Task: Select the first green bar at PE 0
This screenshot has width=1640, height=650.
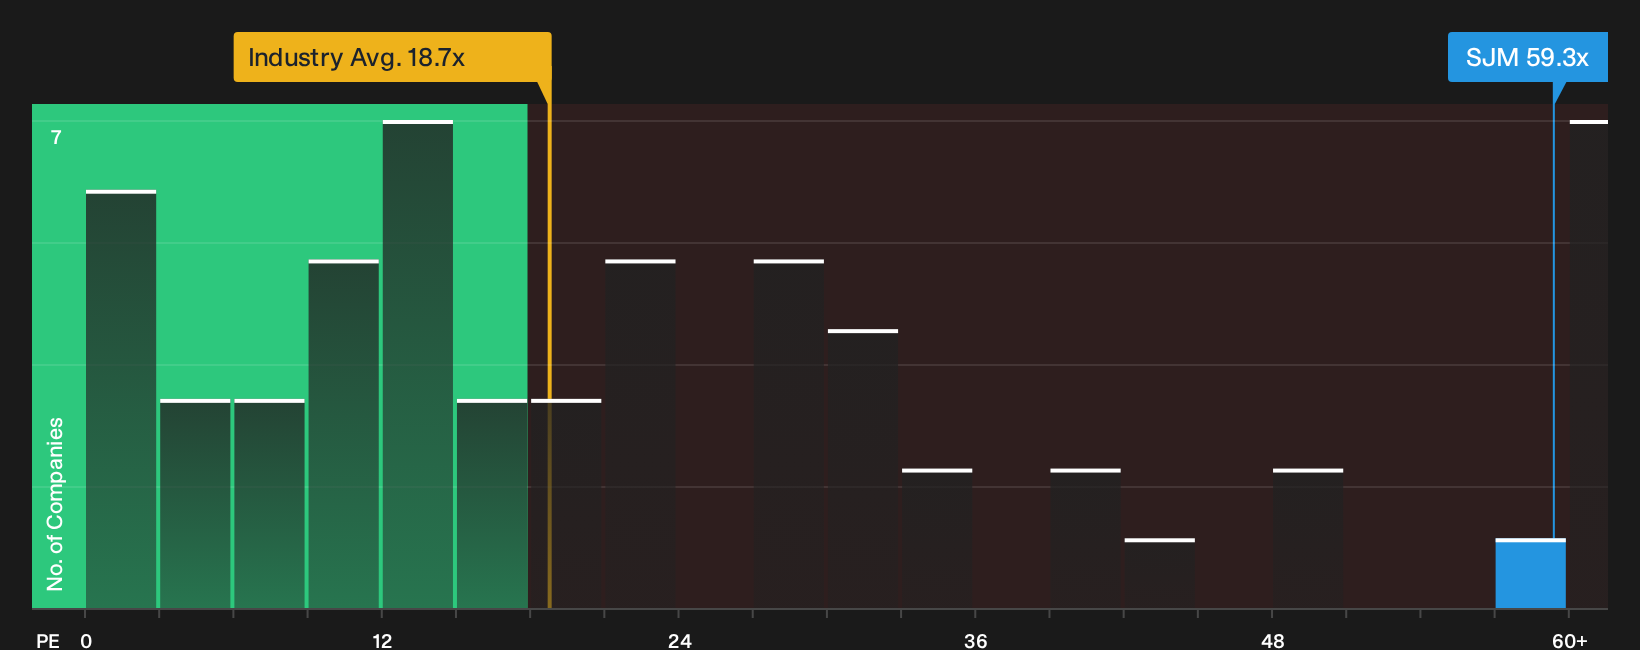Action: click(121, 399)
